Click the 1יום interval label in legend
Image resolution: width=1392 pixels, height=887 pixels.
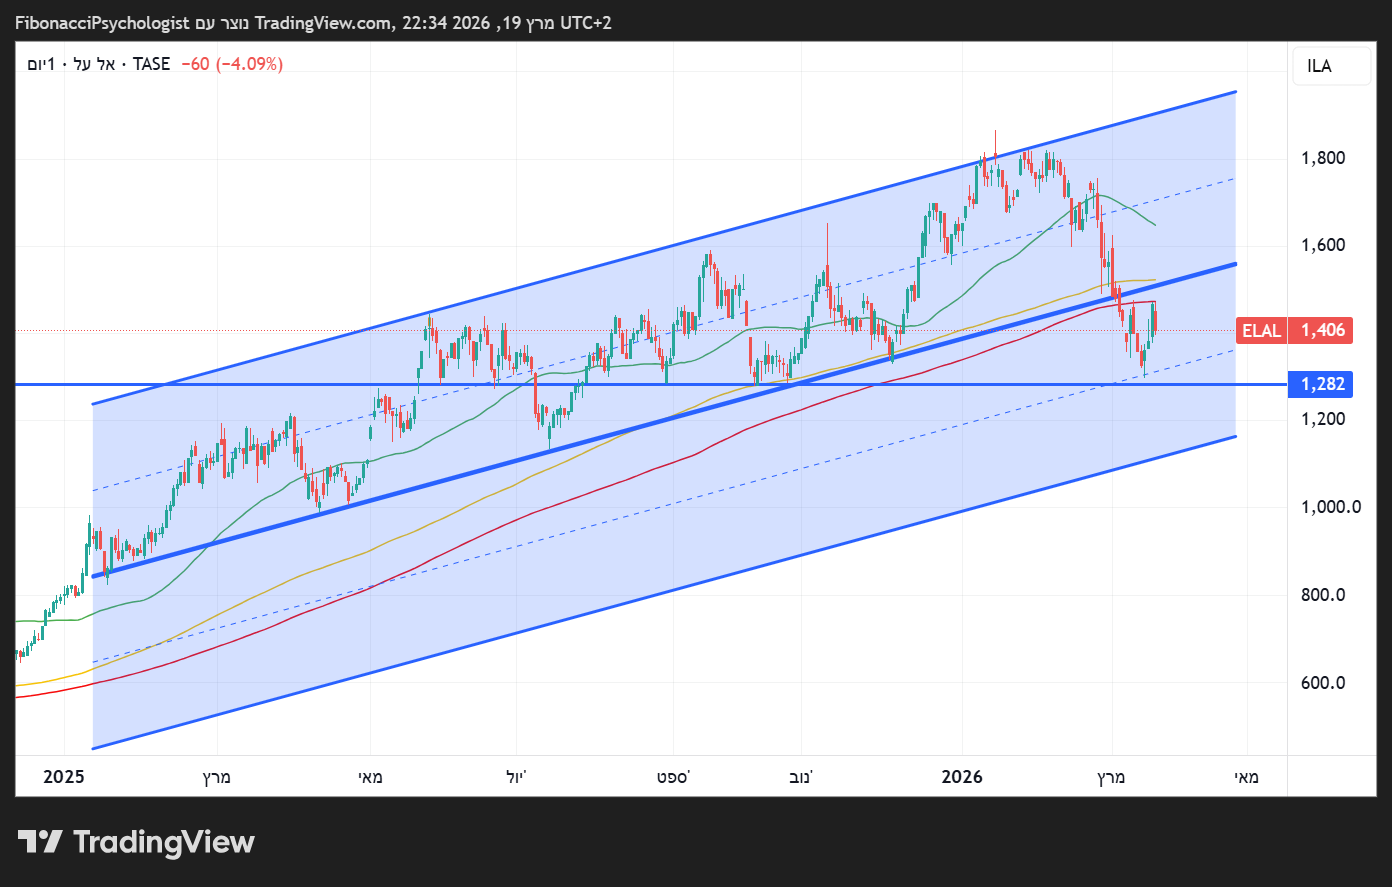42,64
